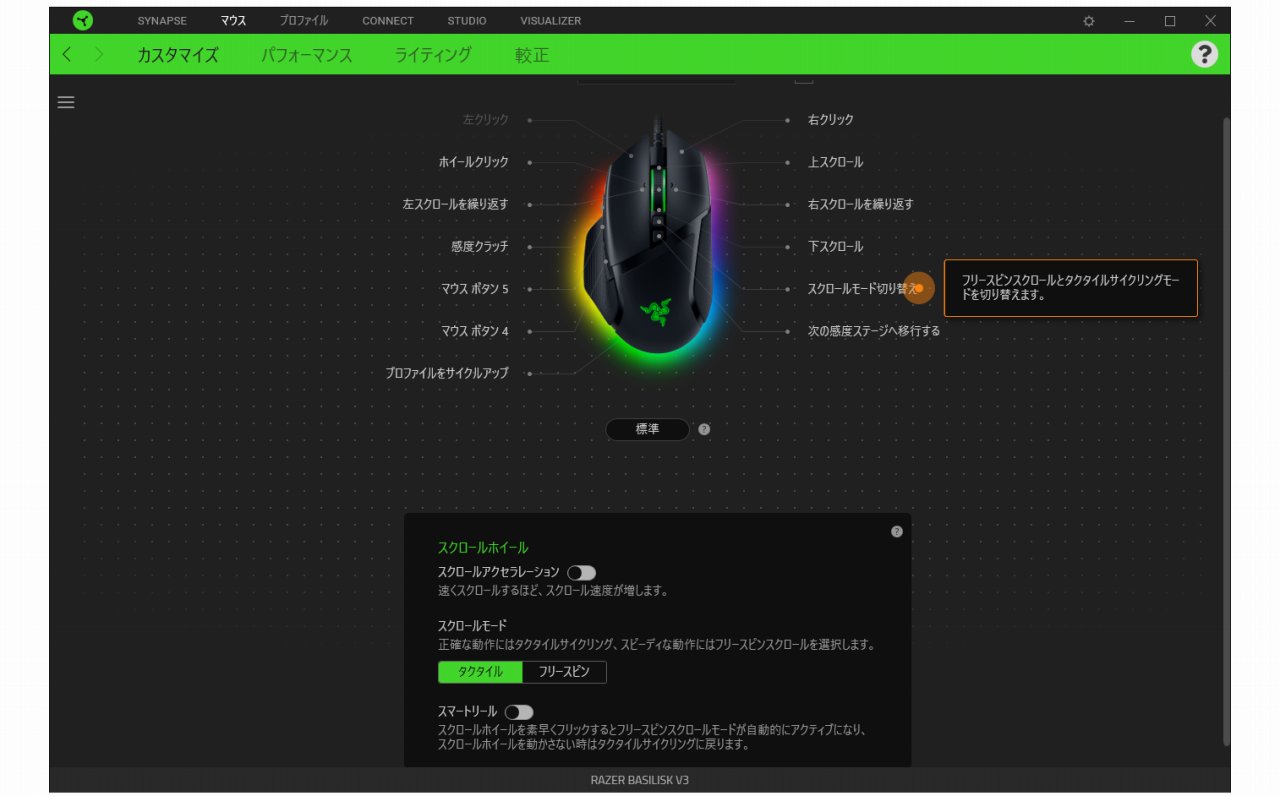1280x796 pixels.
Task: Select the カスタマイズ subtab
Action: pos(178,55)
